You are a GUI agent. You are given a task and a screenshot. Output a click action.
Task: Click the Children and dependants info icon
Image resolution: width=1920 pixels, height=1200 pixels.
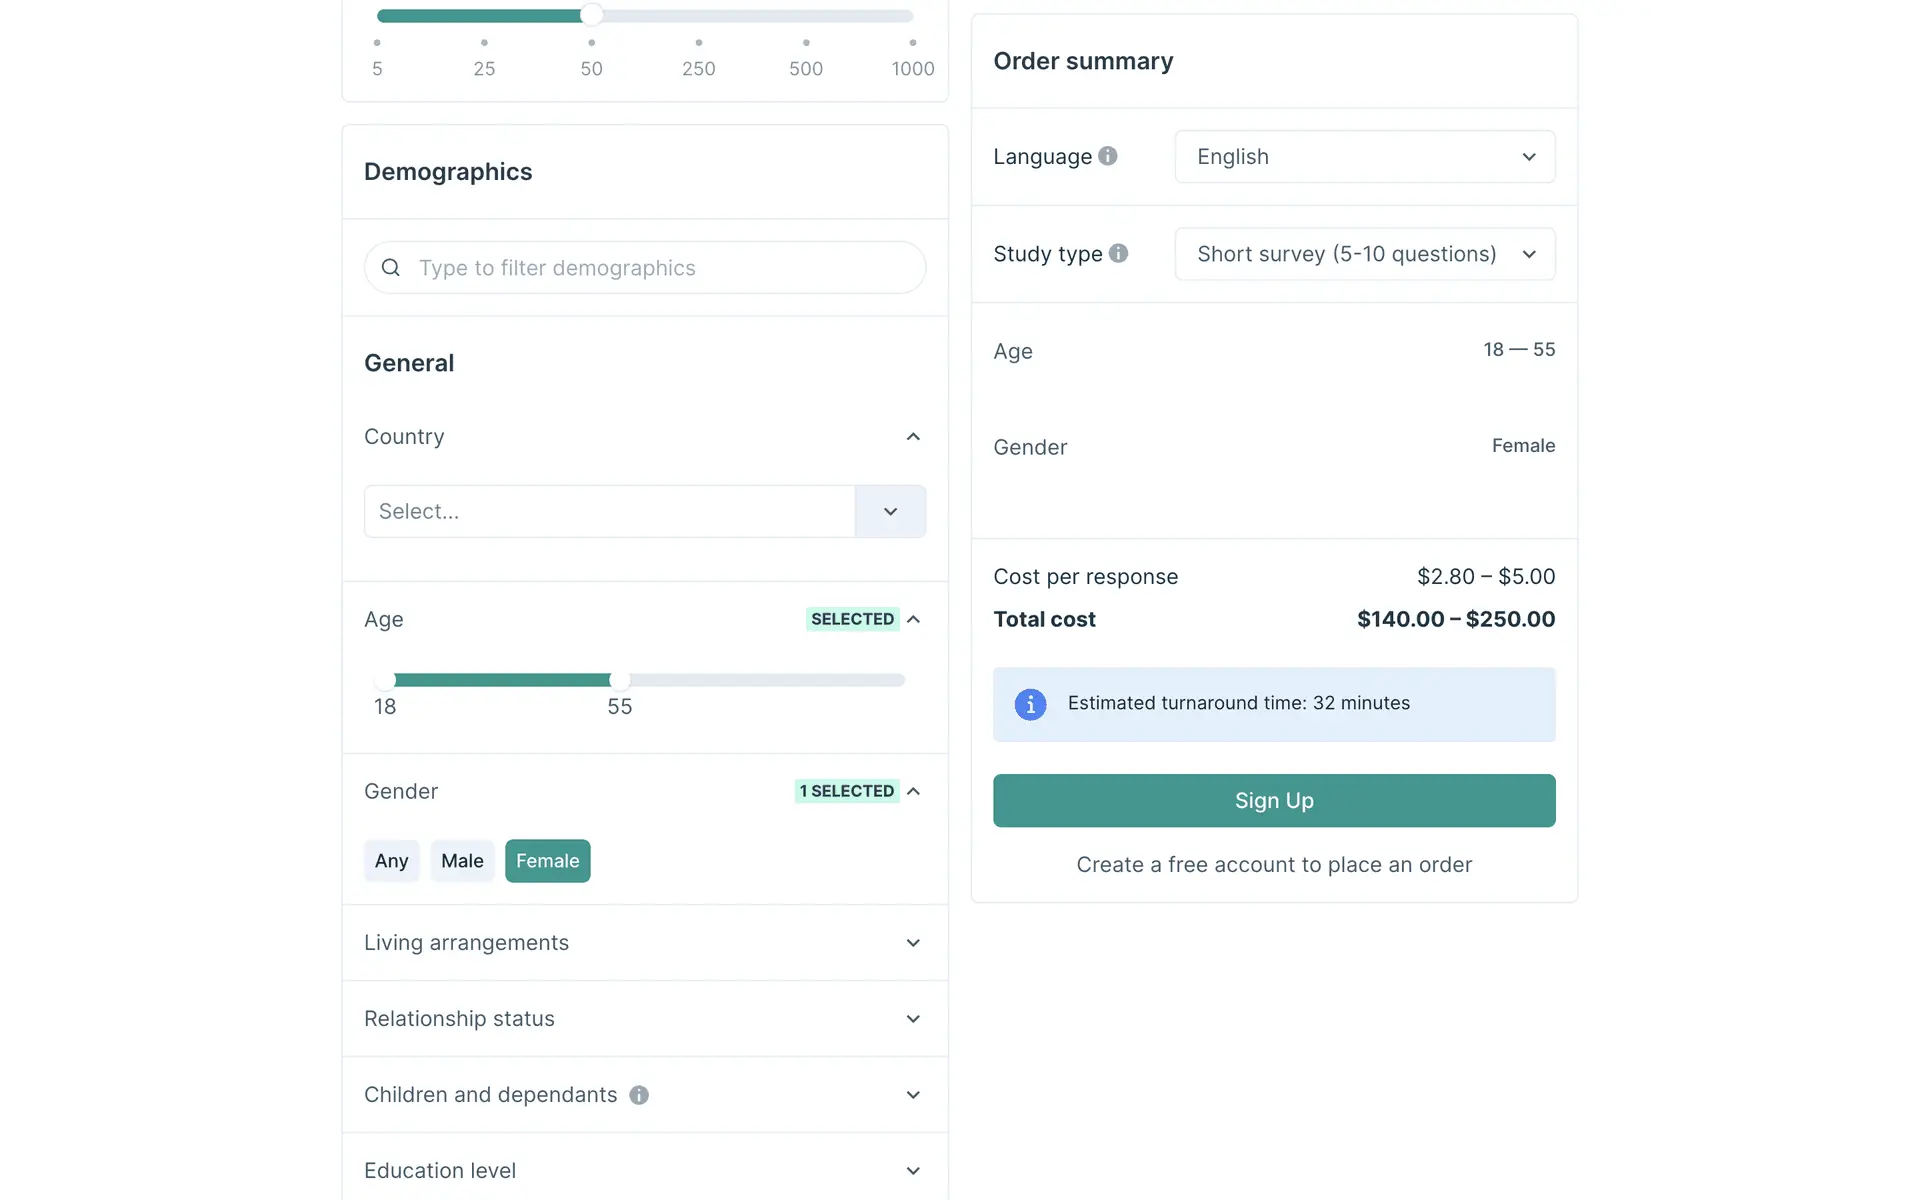(639, 1095)
